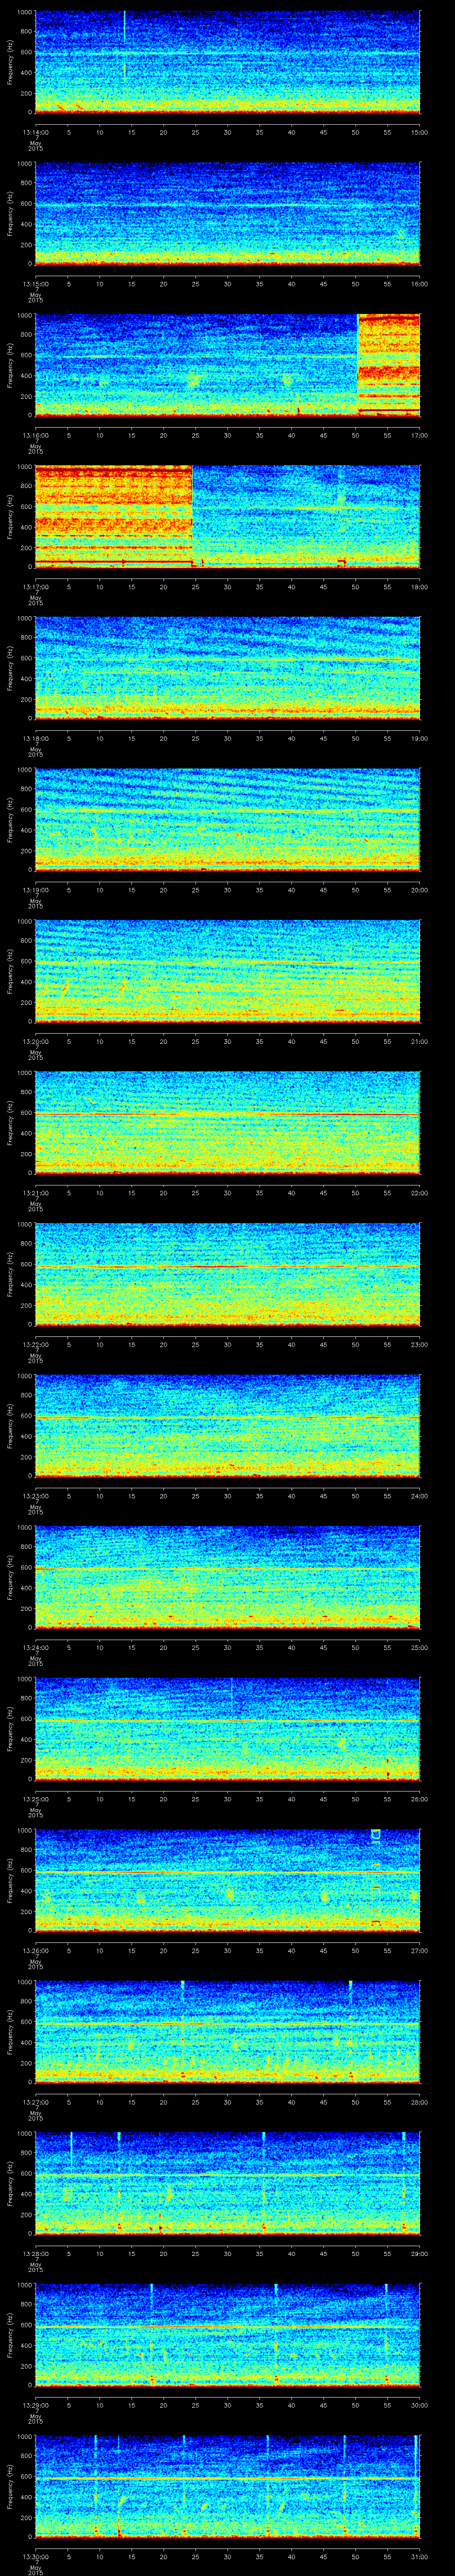Image resolution: width=455 pixels, height=2576 pixels.
Task: Click the Frequency (Hz) axis label of the 13:22:00 panel
Action: coord(10,1274)
